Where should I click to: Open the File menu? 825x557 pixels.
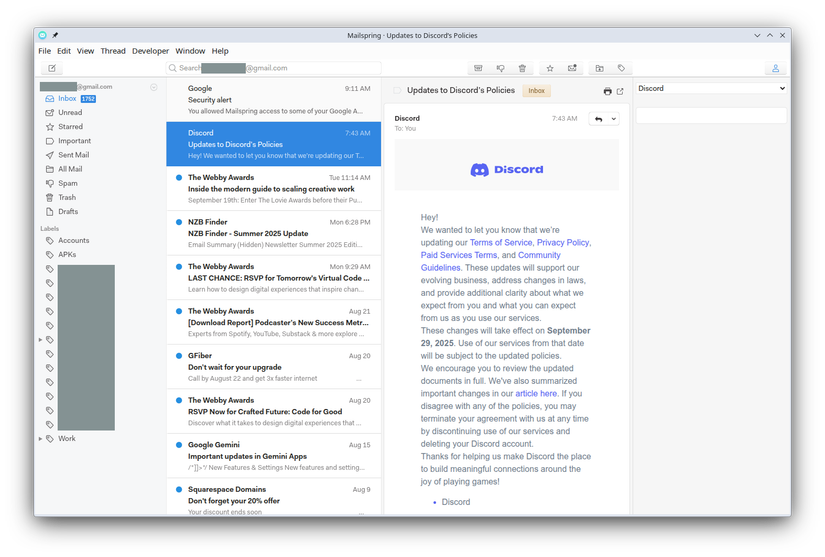[x=45, y=51]
